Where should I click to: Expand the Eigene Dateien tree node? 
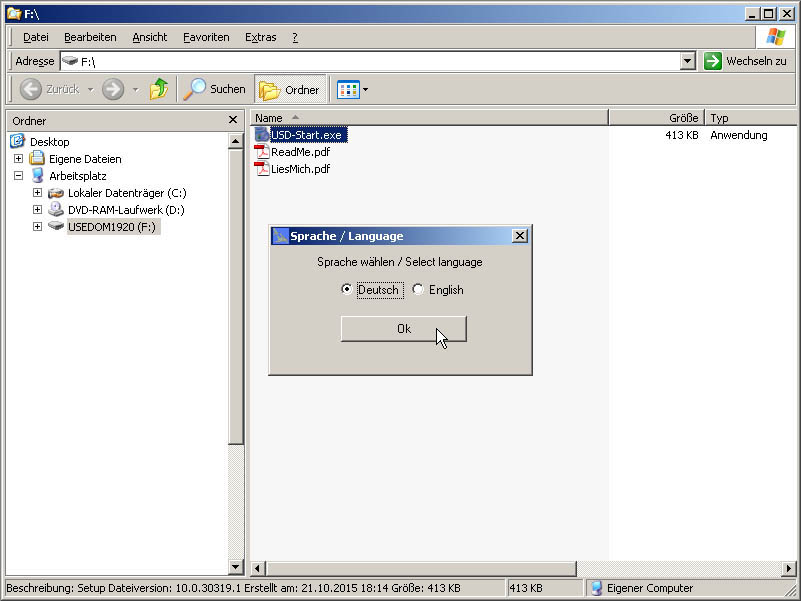click(18, 159)
